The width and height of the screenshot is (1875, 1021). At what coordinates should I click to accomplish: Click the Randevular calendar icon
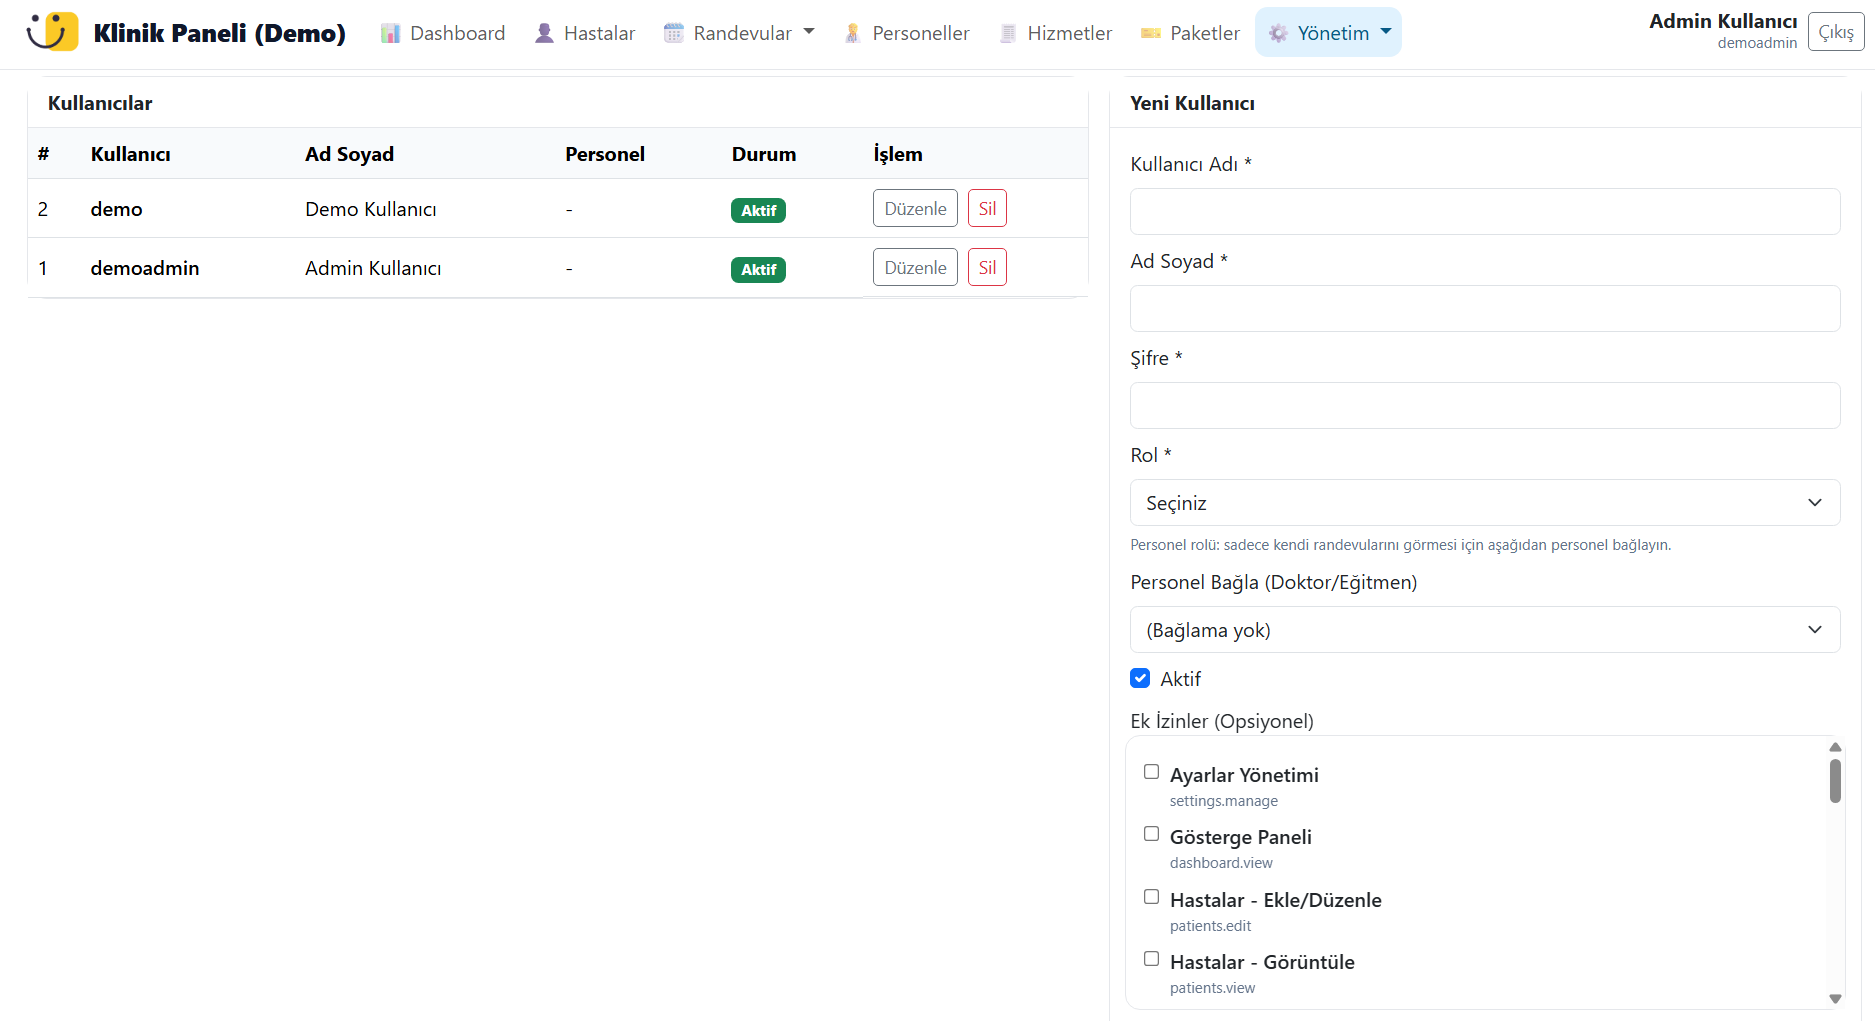pyautogui.click(x=674, y=34)
